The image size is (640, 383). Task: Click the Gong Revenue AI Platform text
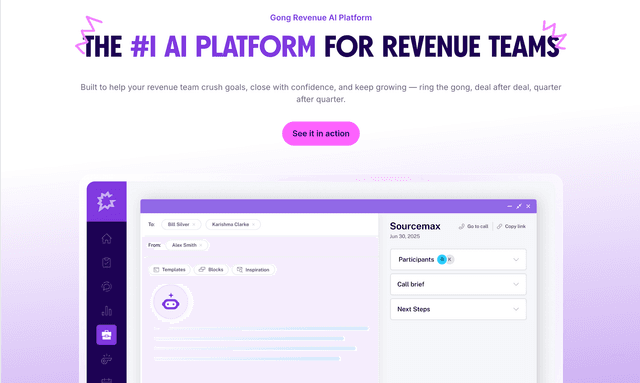[321, 18]
